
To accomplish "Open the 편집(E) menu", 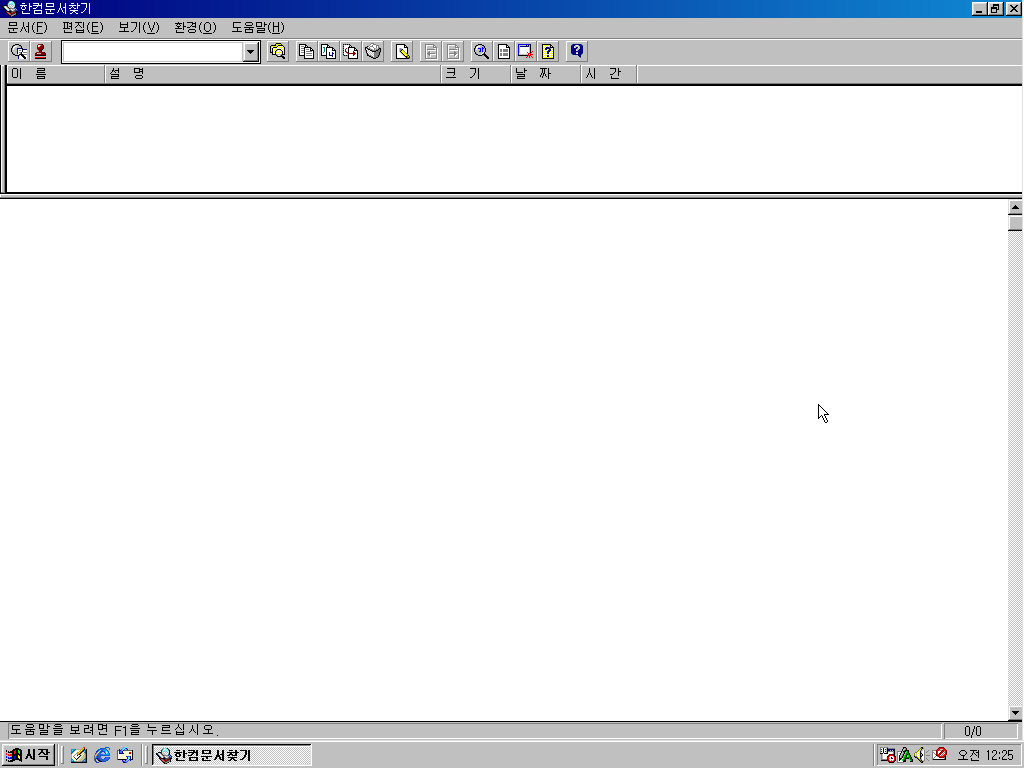I will [82, 27].
